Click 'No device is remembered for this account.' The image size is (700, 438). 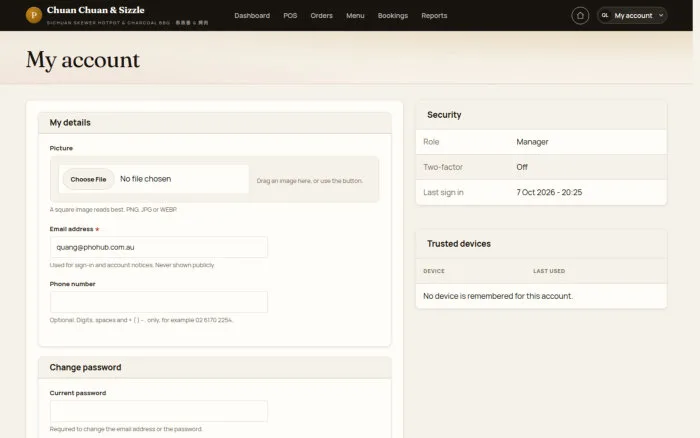click(498, 296)
